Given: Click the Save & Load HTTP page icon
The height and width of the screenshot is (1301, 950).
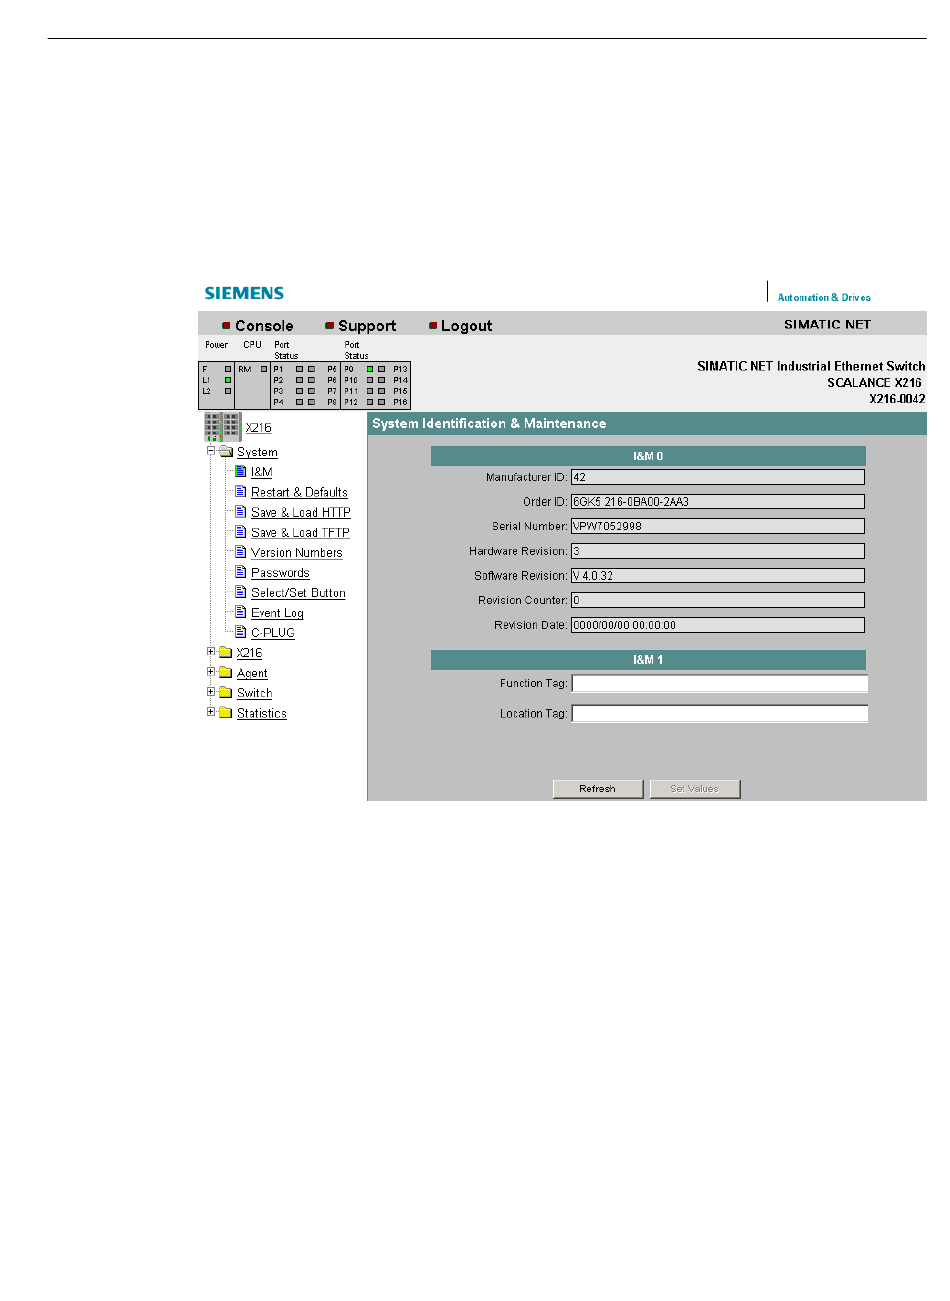Looking at the screenshot, I should 241,511.
